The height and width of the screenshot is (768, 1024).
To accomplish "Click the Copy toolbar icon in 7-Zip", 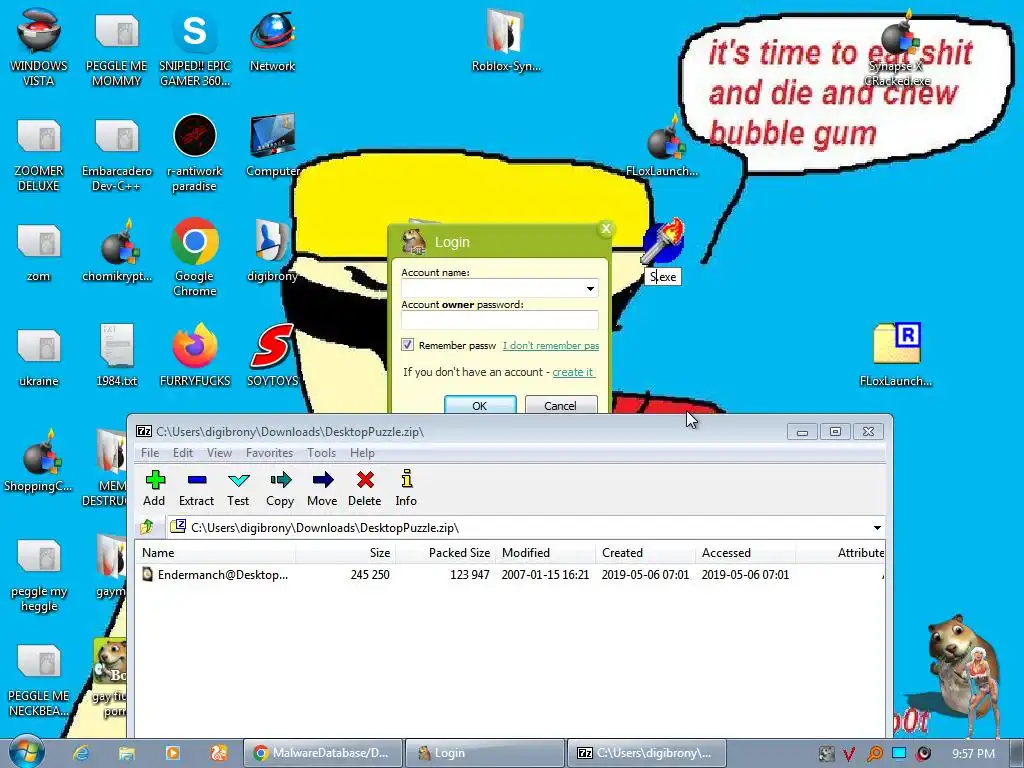I will [x=280, y=488].
